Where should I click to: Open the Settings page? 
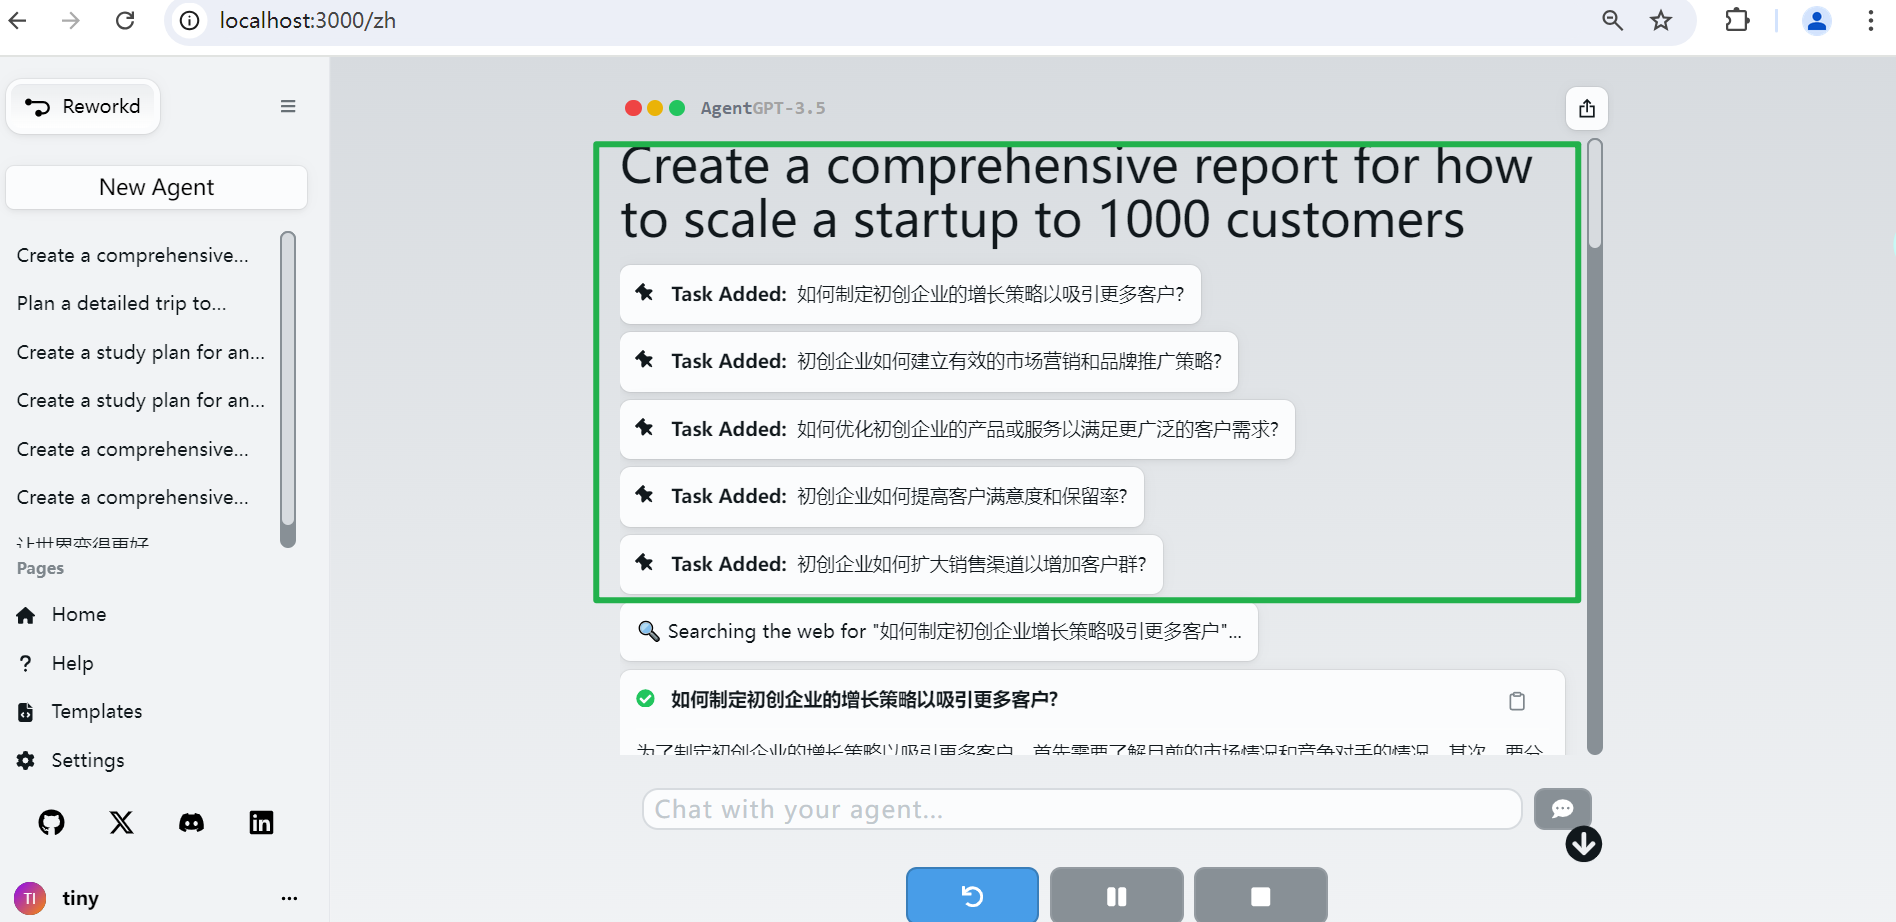tap(87, 761)
